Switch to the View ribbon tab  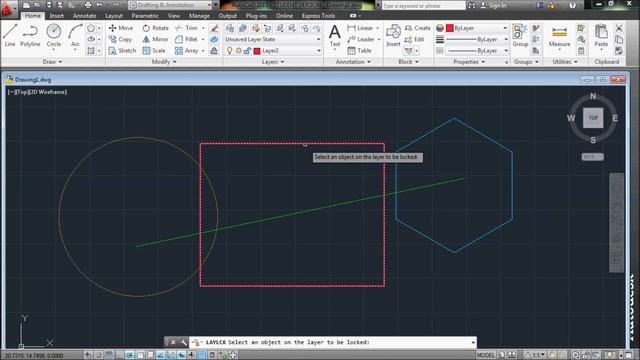point(174,16)
